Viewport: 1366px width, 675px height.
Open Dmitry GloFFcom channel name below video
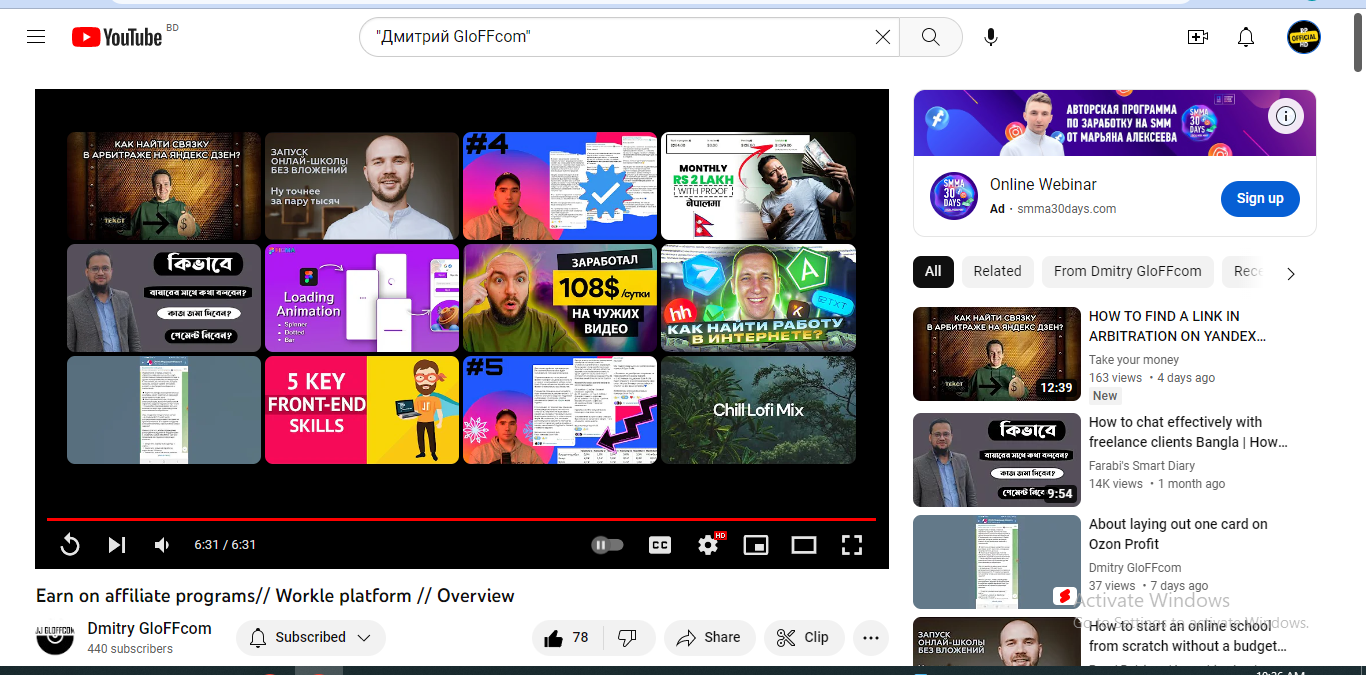(150, 628)
